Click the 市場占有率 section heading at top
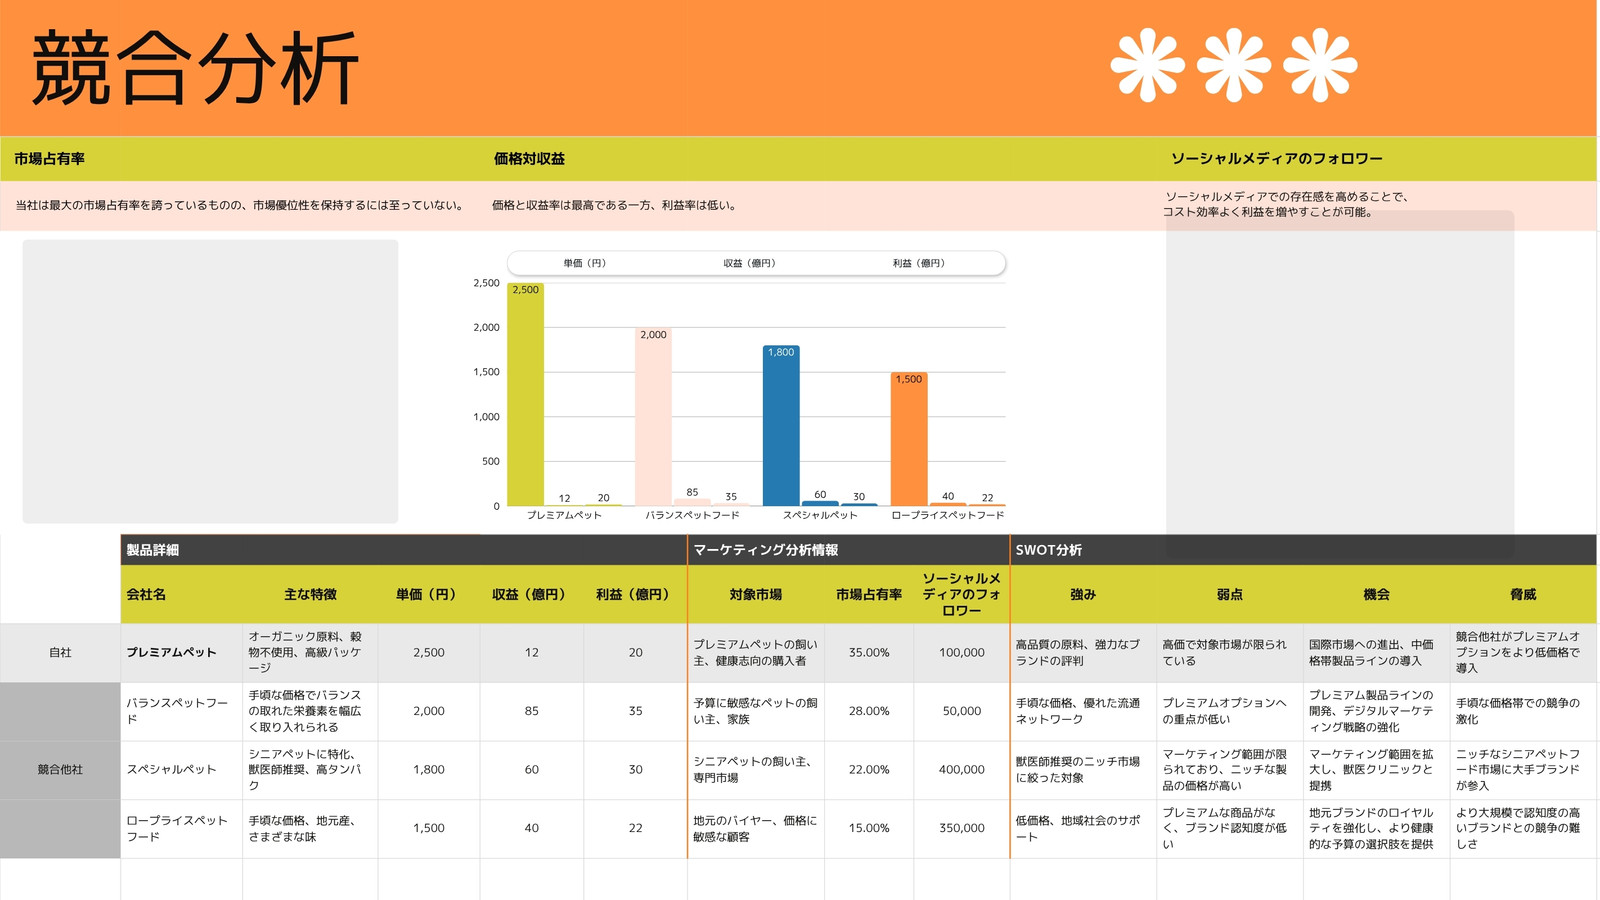Viewport: 1600px width, 900px height. [x=49, y=159]
